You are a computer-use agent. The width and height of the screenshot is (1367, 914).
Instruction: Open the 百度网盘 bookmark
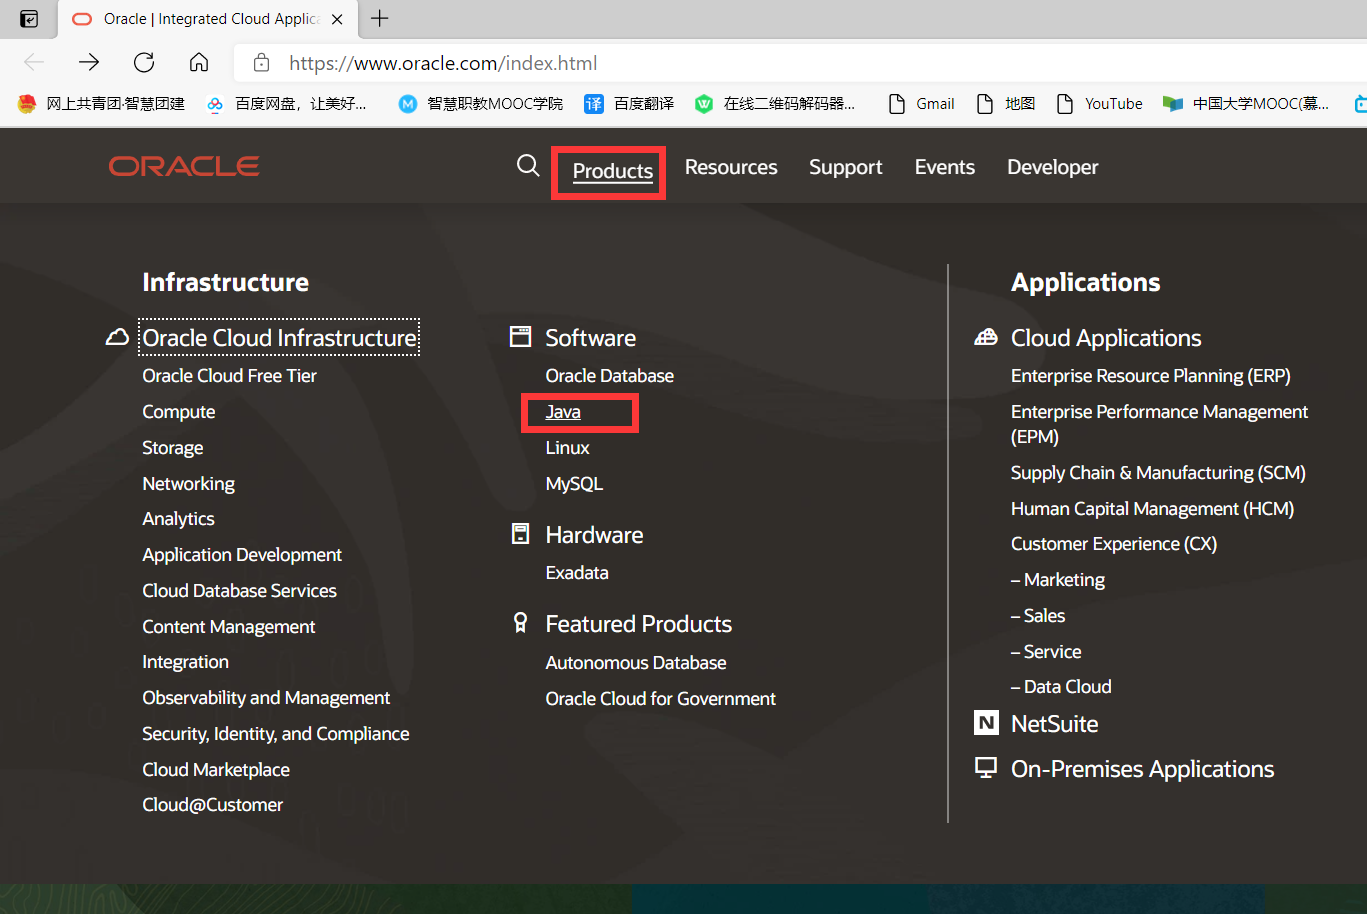click(286, 104)
